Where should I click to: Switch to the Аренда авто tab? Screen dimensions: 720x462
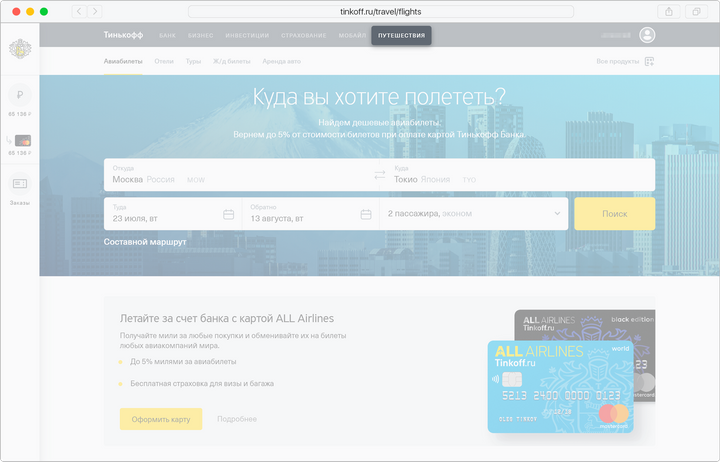[x=281, y=61]
